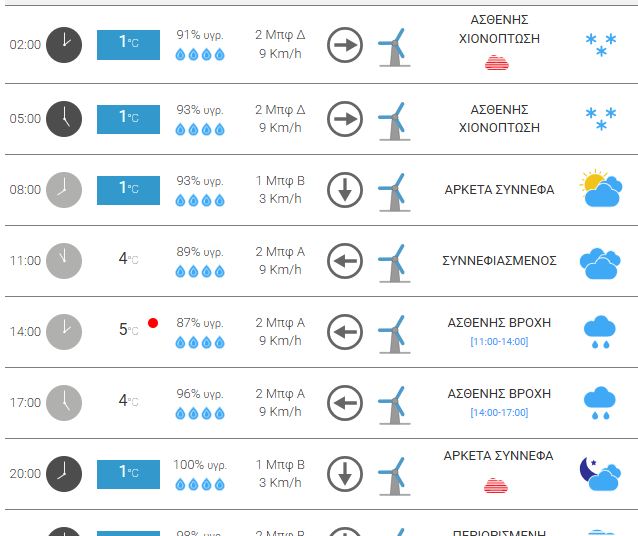Click the windmill icon in the 17:00 row
The height and width of the screenshot is (536, 638).
tap(394, 403)
